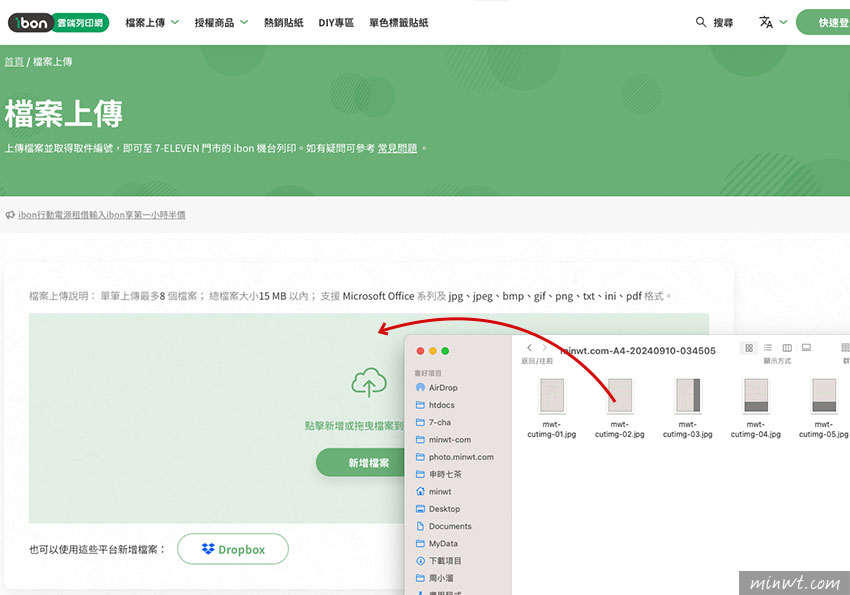This screenshot has width=850, height=595.
Task: Minimize the Finder window with the yellow button
Action: coord(433,351)
